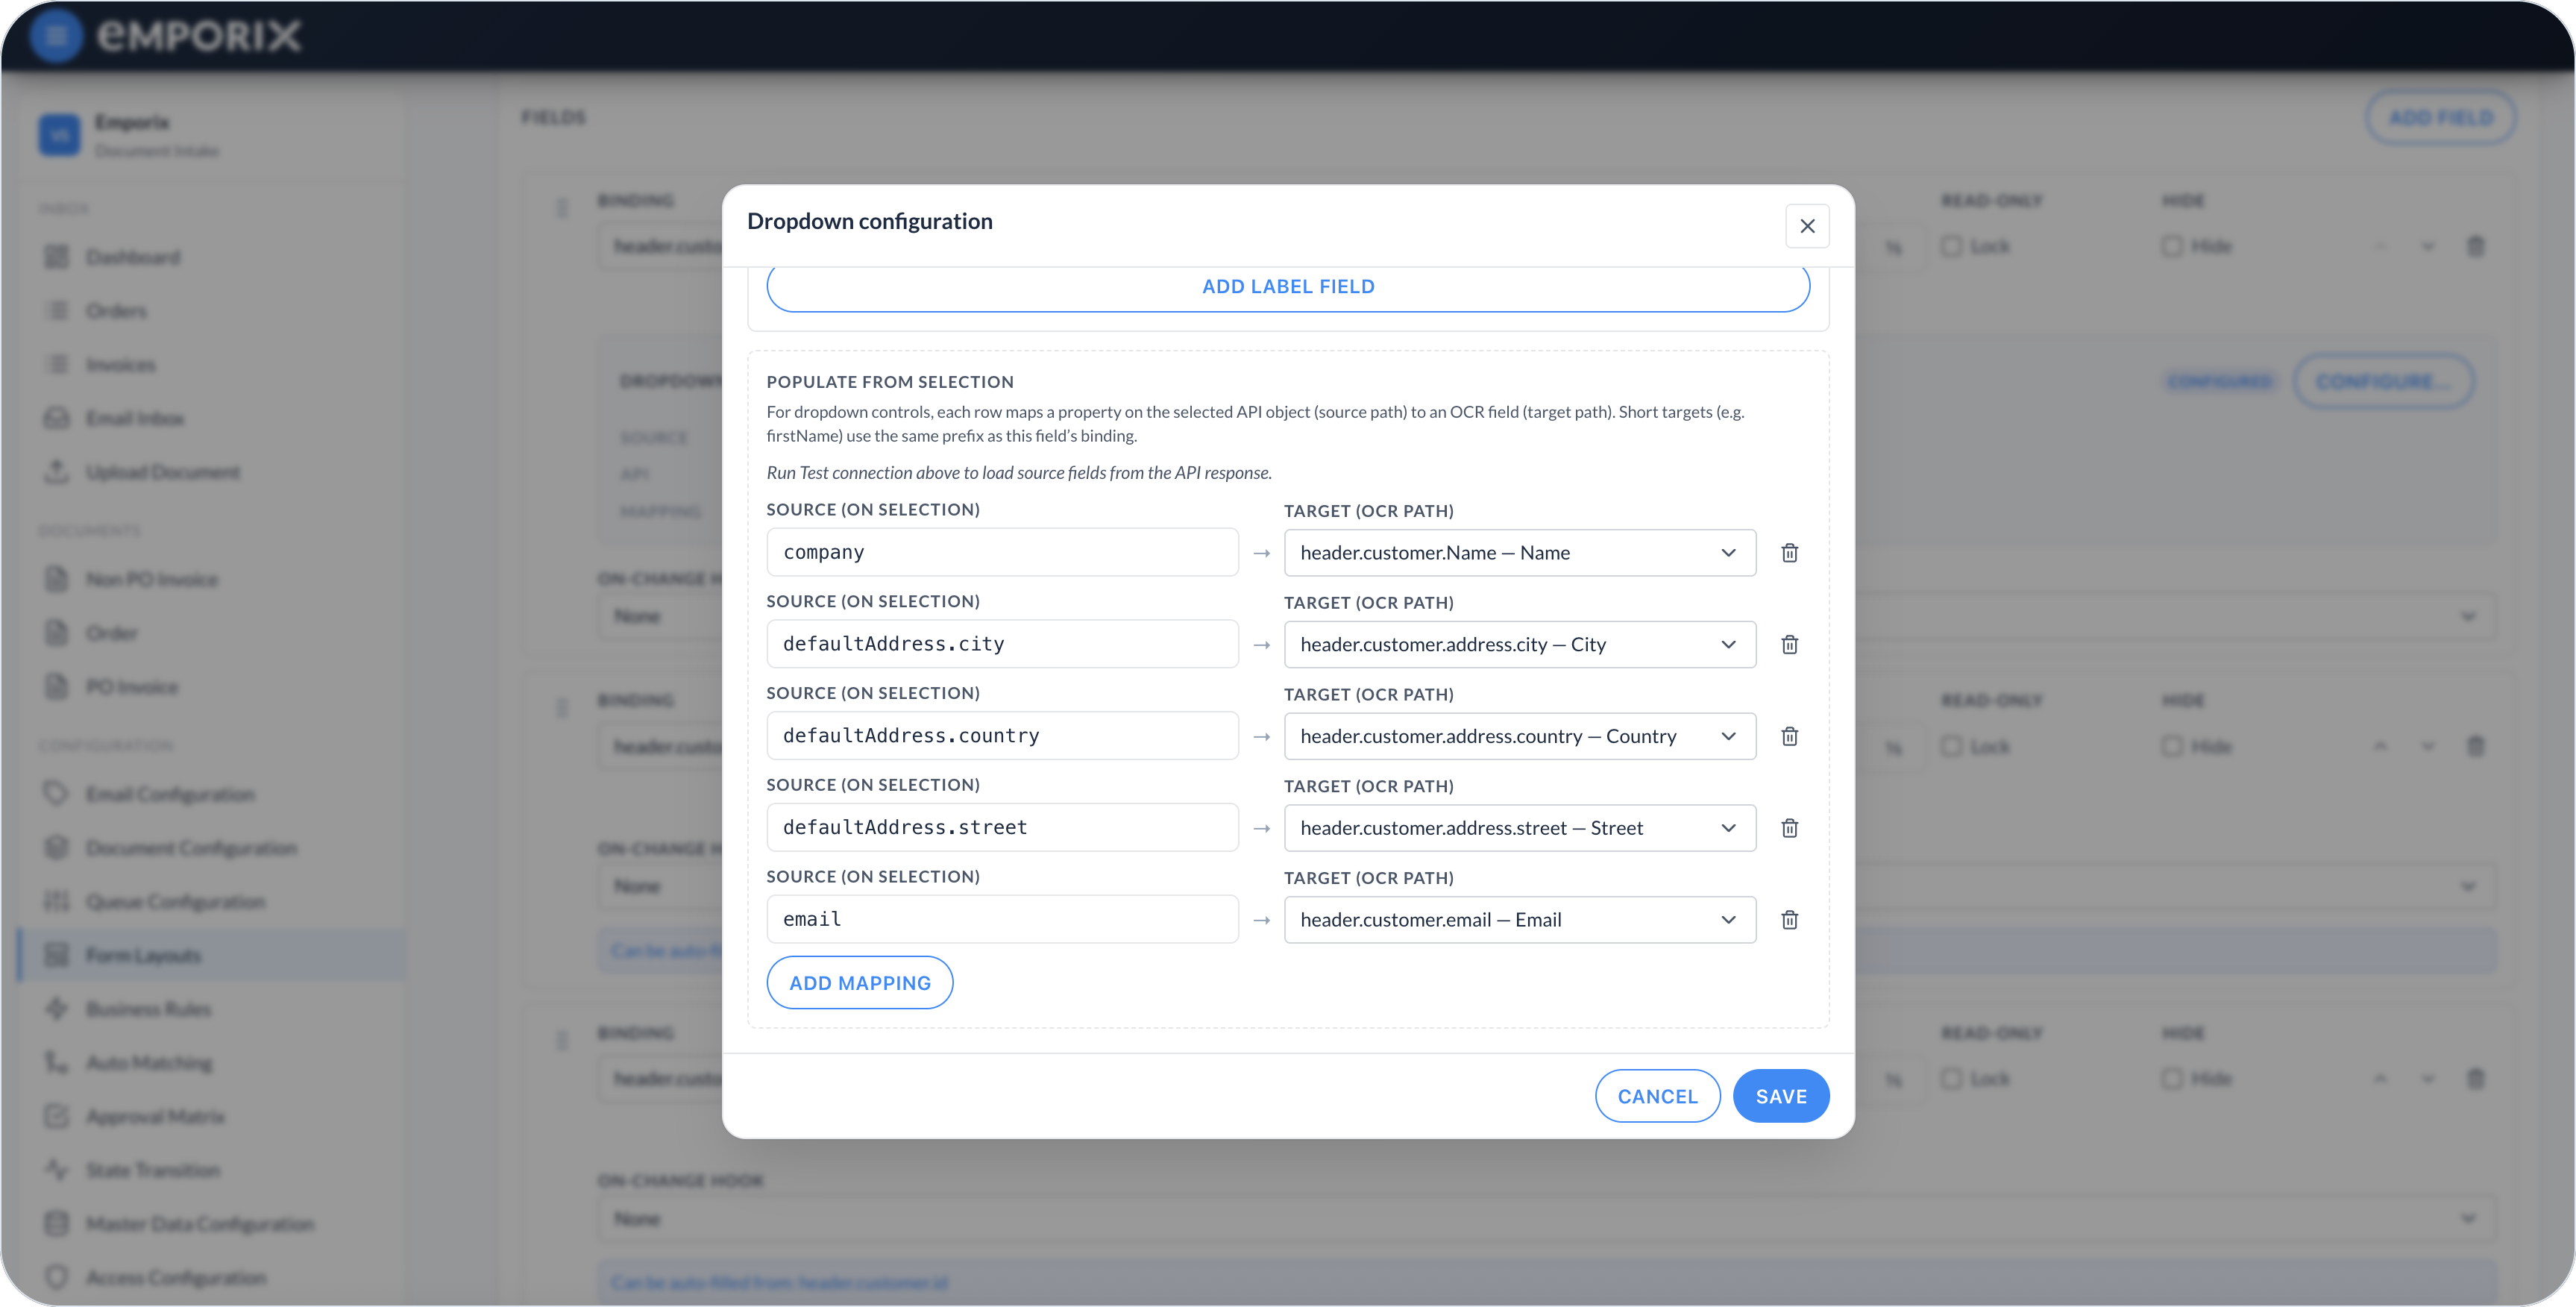Delete the defaultAddress.city mapping row
The width and height of the screenshot is (2576, 1307).
click(1789, 645)
